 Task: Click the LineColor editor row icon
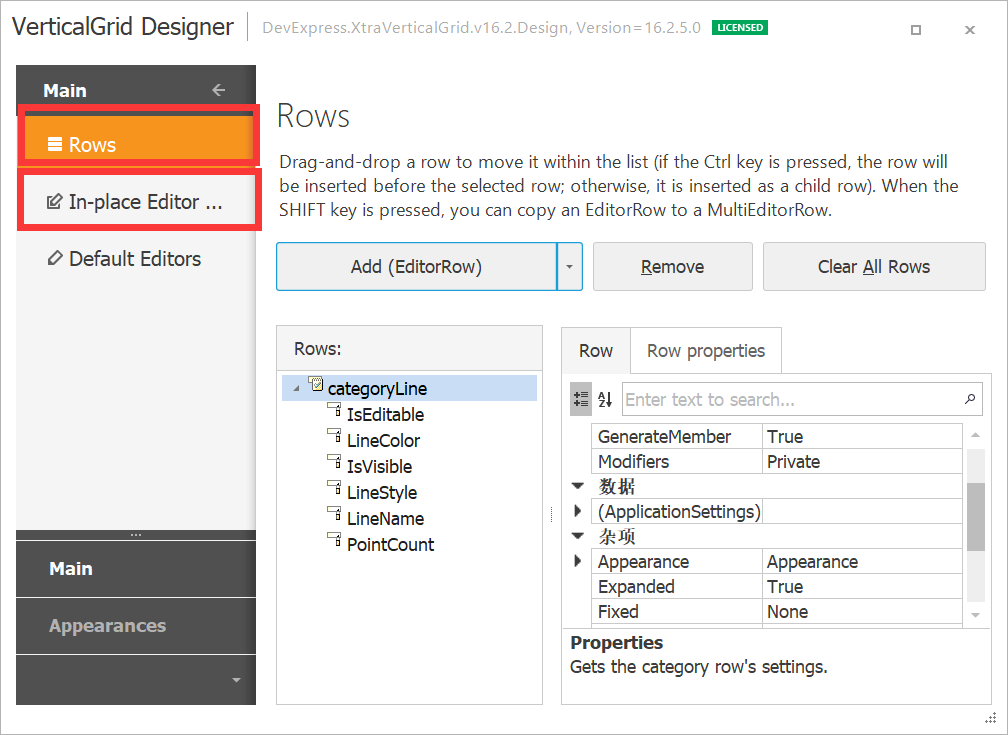pos(334,436)
